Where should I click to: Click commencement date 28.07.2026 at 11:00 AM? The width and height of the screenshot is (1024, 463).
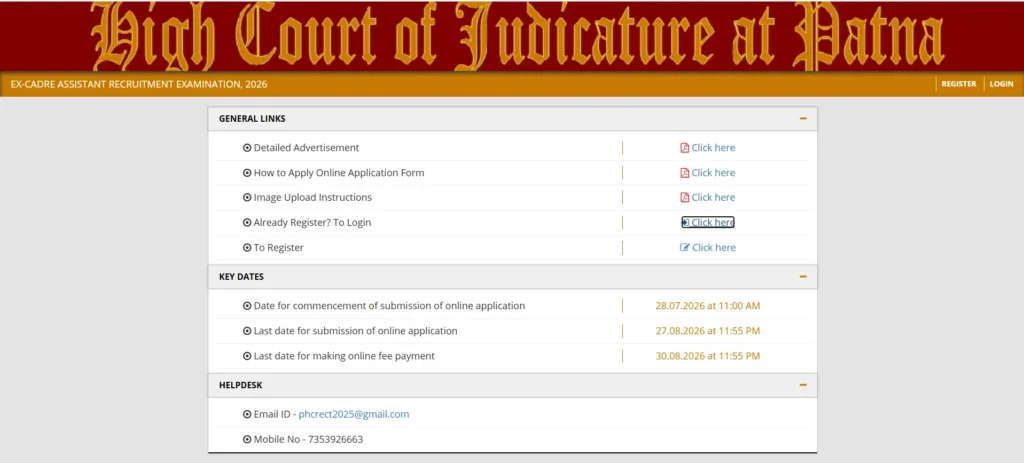point(708,306)
